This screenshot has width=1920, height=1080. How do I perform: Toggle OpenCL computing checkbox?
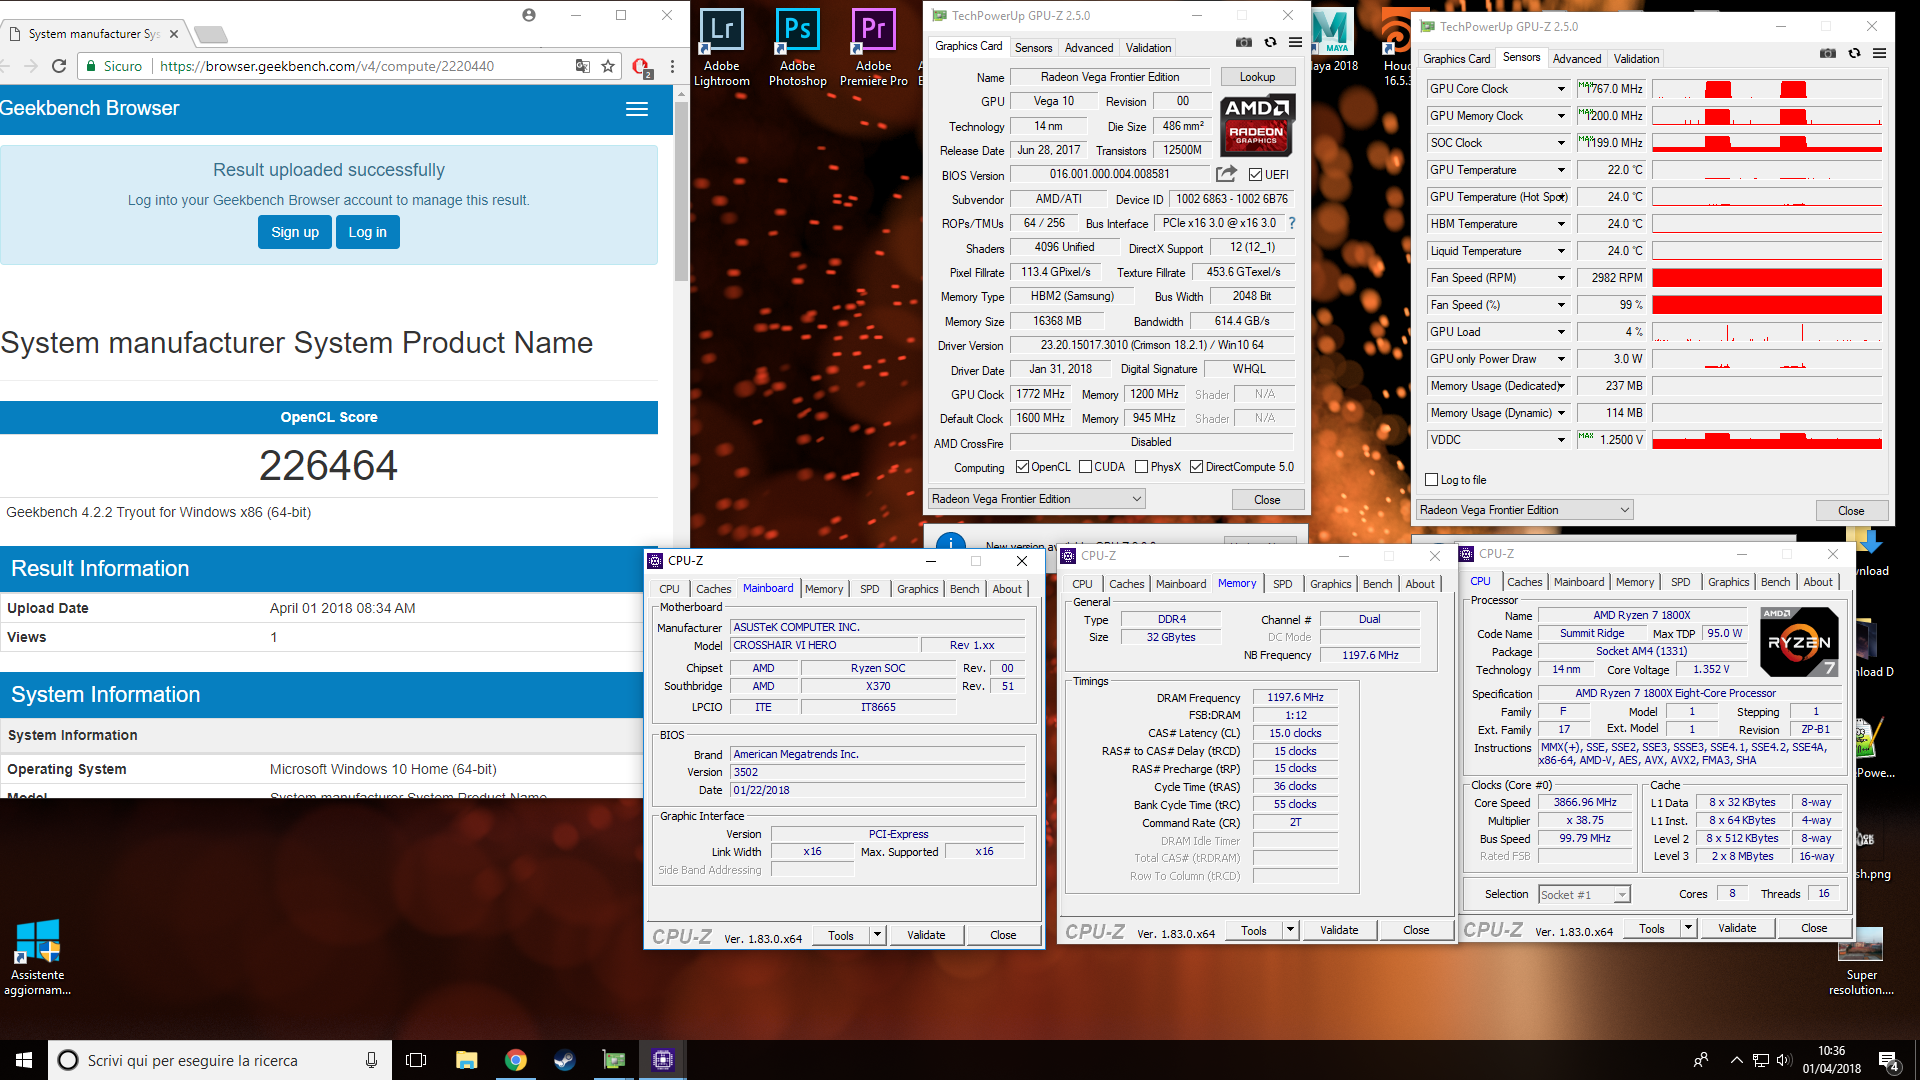click(1022, 467)
